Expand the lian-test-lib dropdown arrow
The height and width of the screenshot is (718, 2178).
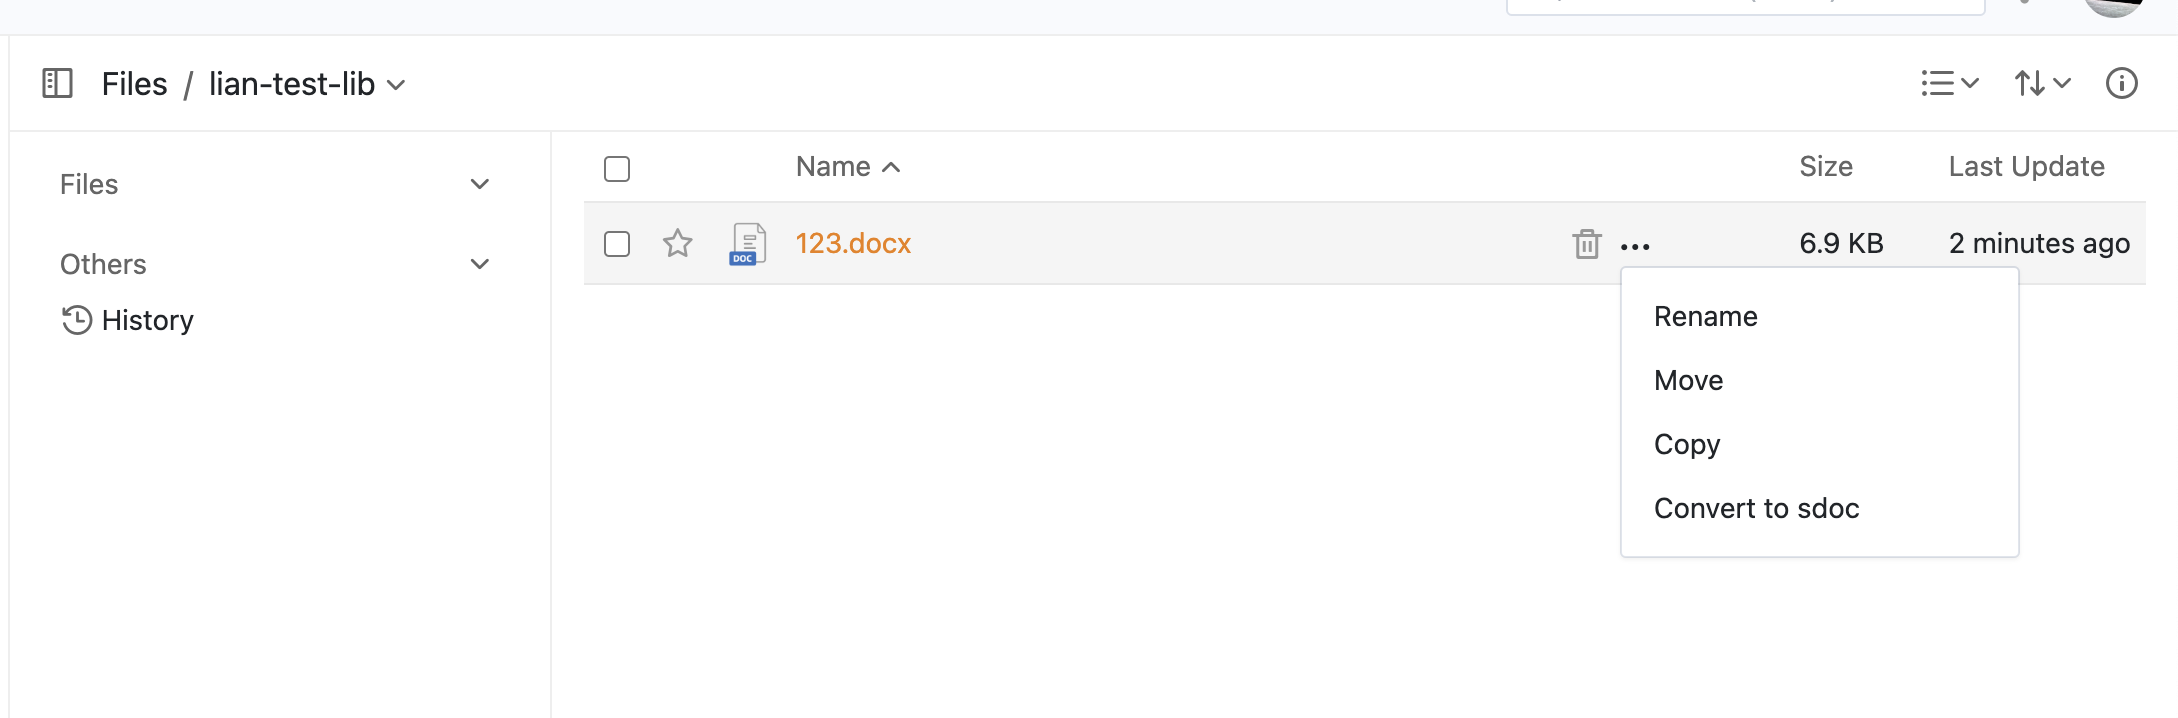coord(396,85)
